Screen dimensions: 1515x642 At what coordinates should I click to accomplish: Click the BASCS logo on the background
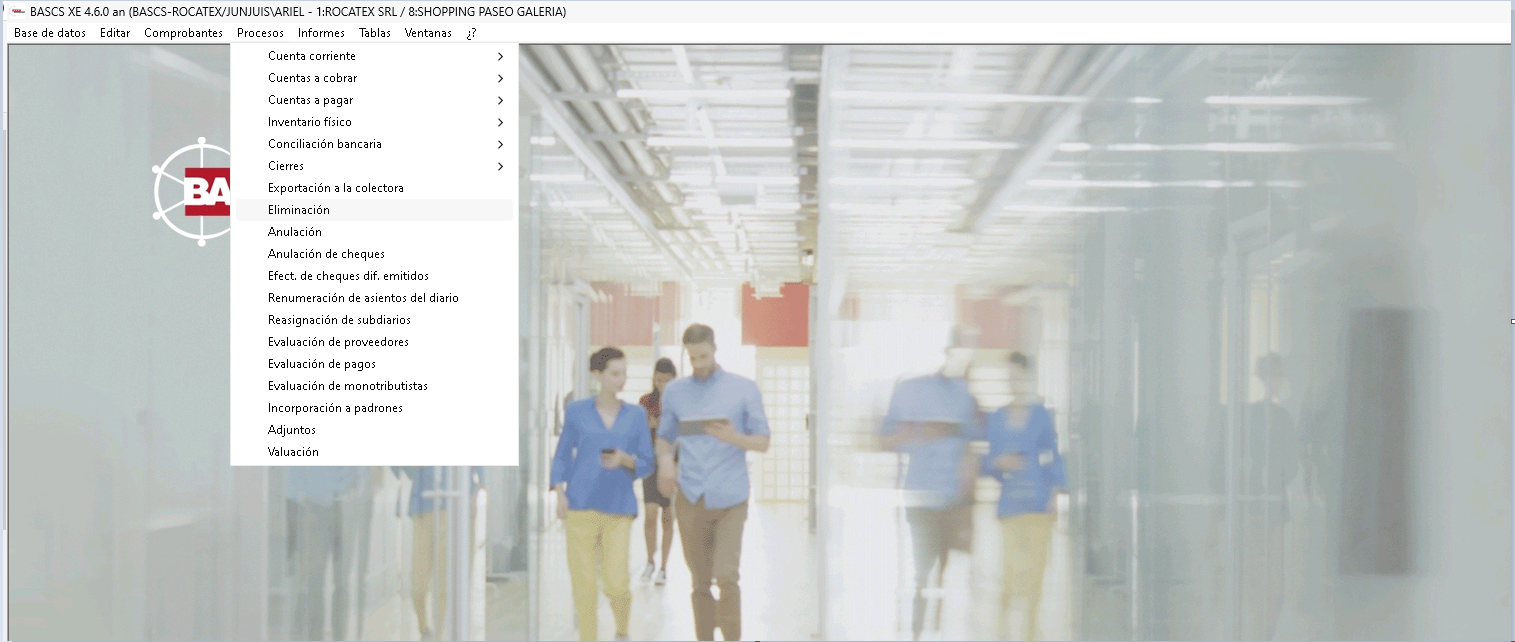coord(193,191)
